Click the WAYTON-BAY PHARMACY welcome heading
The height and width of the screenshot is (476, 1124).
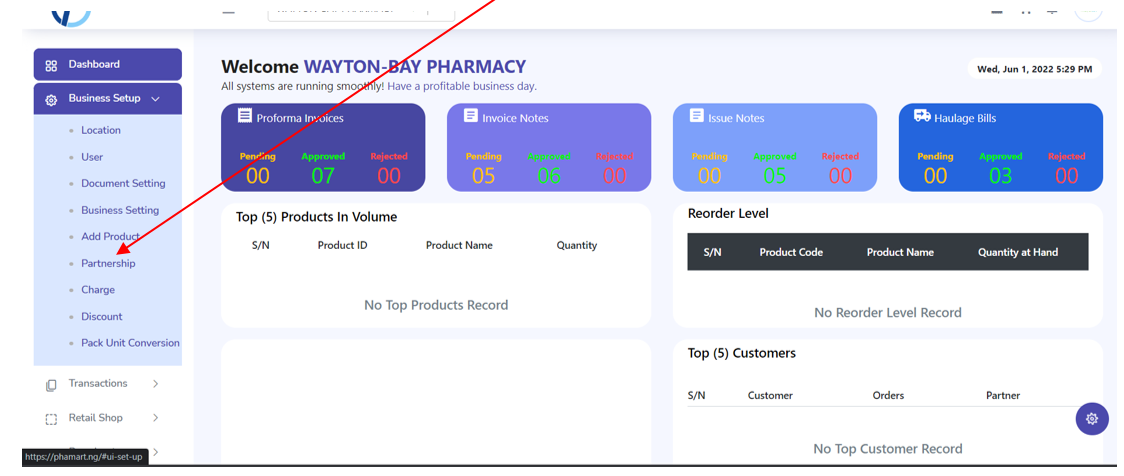click(x=415, y=67)
